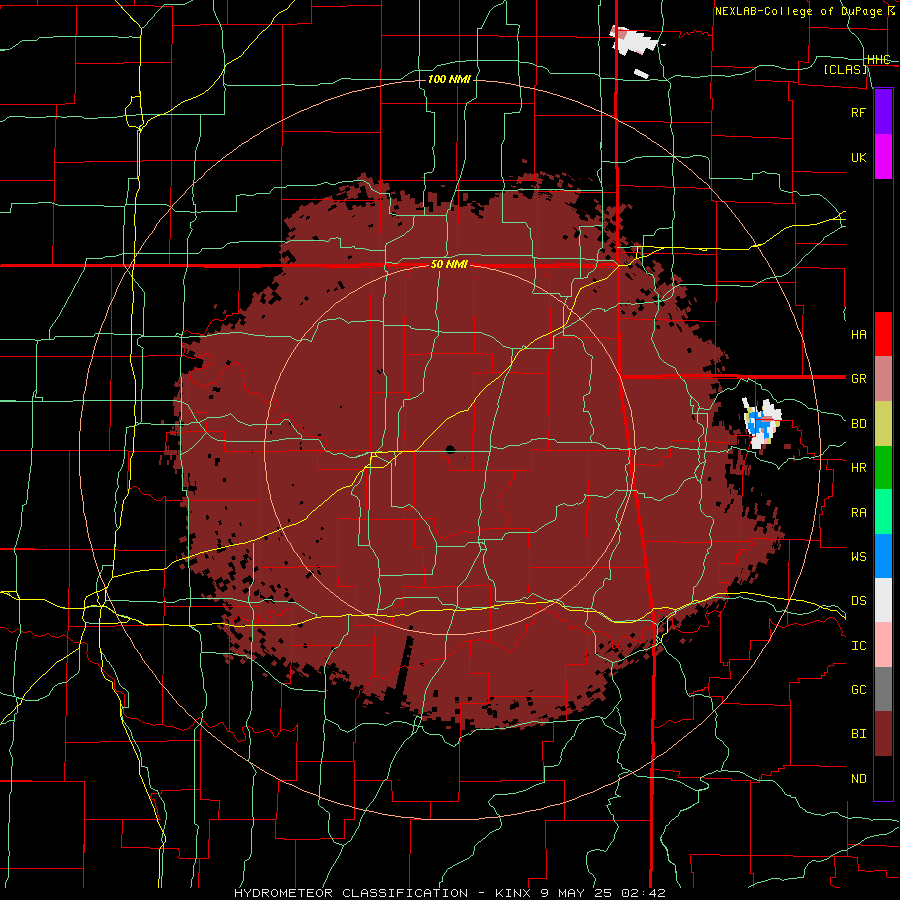
Task: Click the '02:42' timestamp
Action: pos(643,893)
